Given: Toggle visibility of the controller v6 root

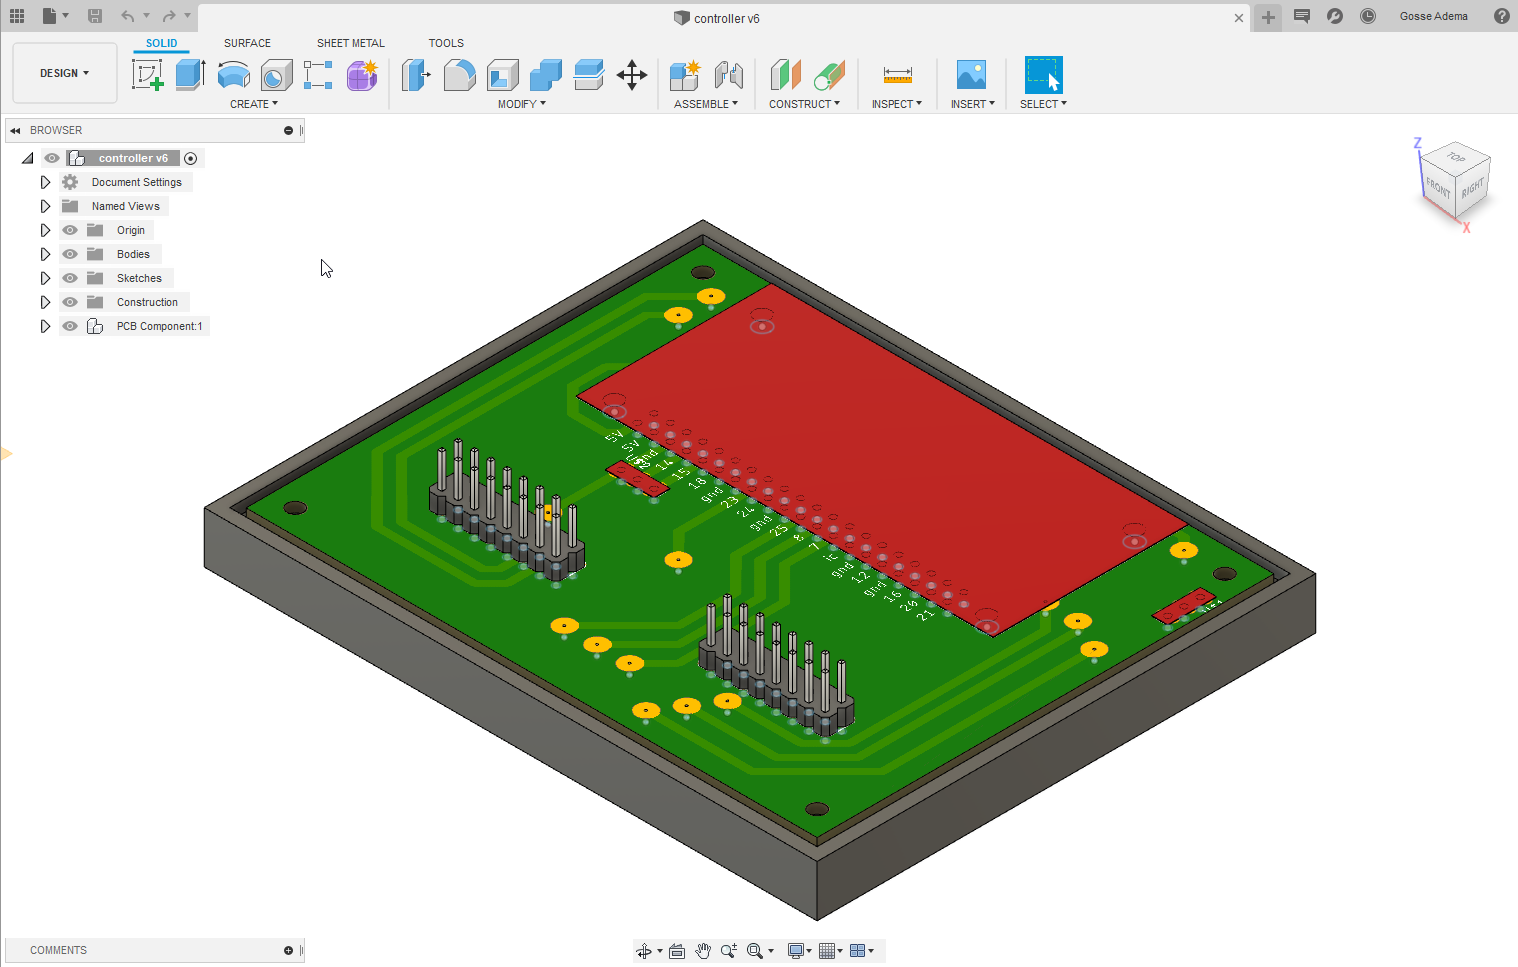Looking at the screenshot, I should pyautogui.click(x=52, y=158).
